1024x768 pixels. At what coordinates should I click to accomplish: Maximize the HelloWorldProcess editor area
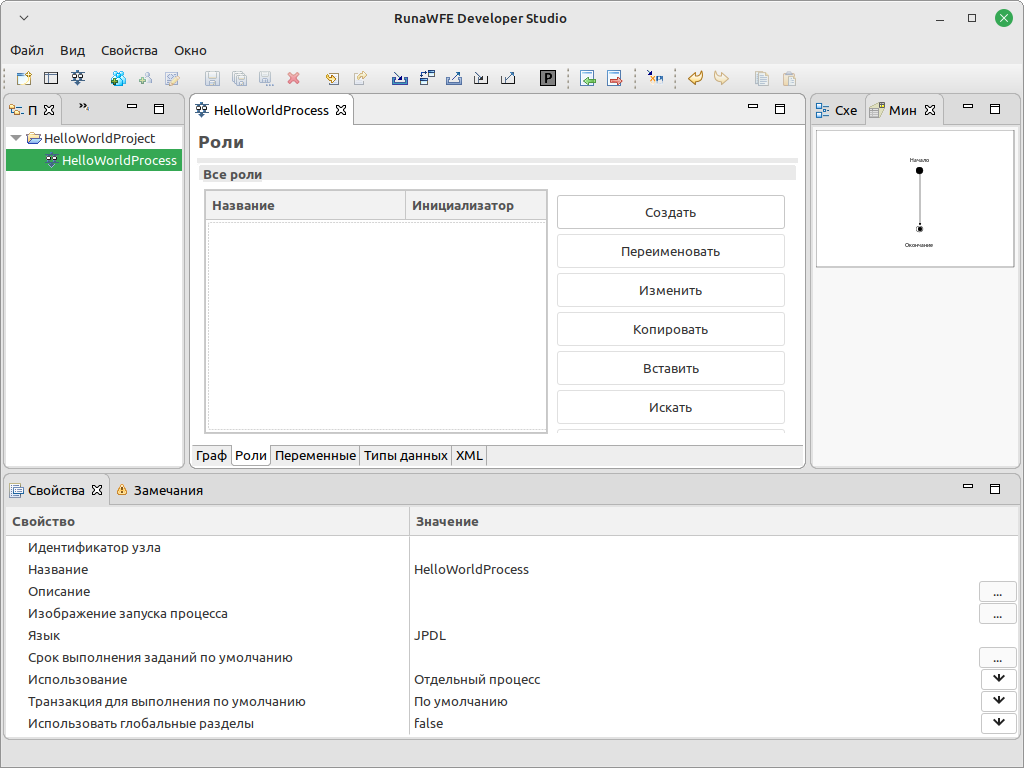(780, 109)
